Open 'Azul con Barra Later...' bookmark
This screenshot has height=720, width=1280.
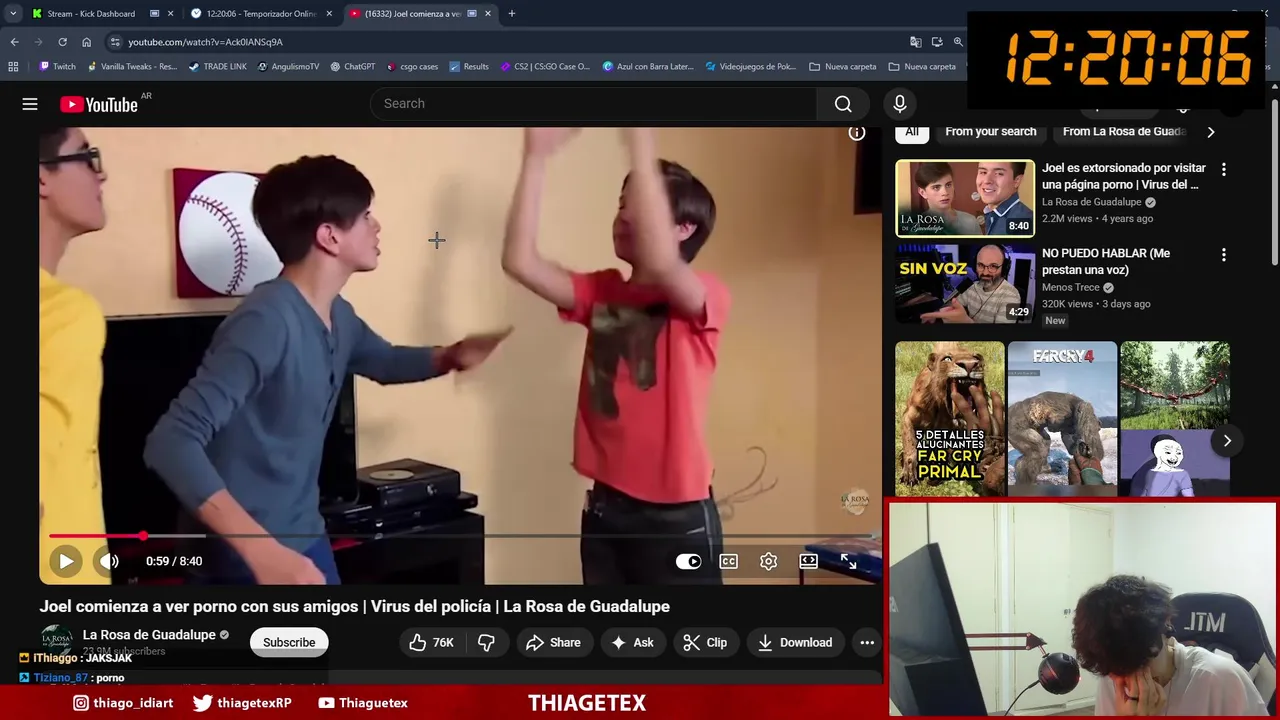648,67
